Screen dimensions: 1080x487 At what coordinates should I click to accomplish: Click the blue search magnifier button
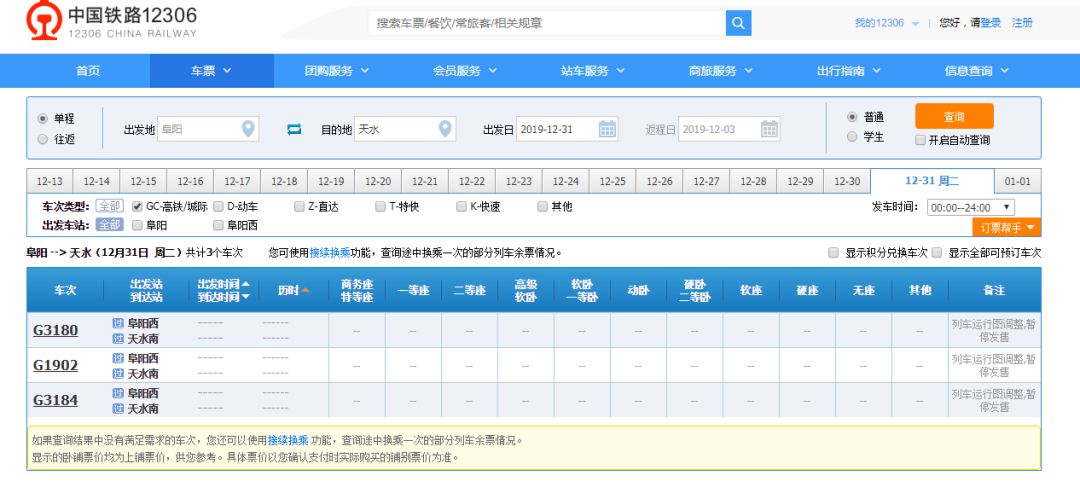pyautogui.click(x=738, y=23)
